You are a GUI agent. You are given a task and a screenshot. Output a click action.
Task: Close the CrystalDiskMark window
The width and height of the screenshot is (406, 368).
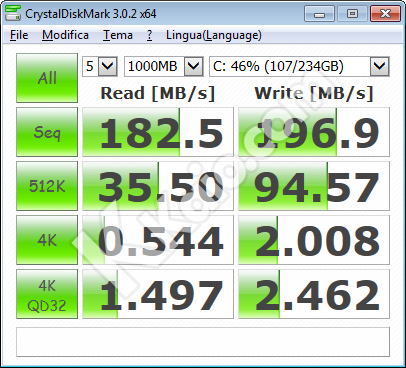(x=385, y=14)
